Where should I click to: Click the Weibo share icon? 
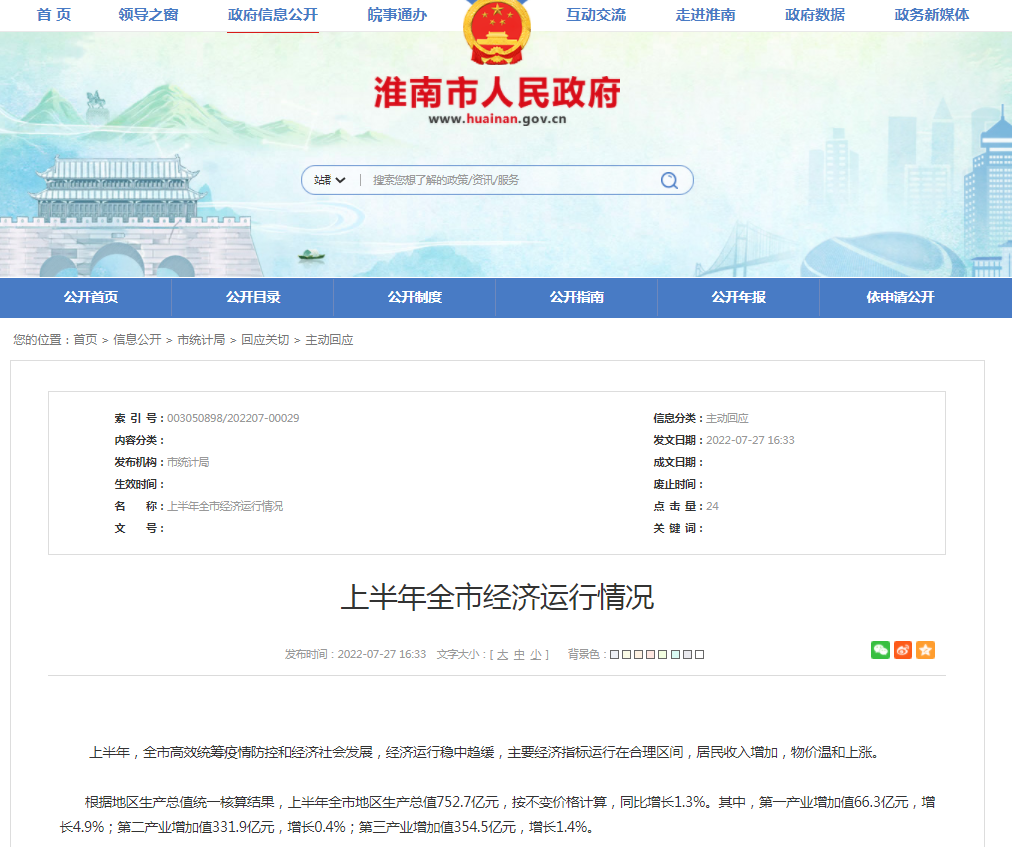[902, 650]
